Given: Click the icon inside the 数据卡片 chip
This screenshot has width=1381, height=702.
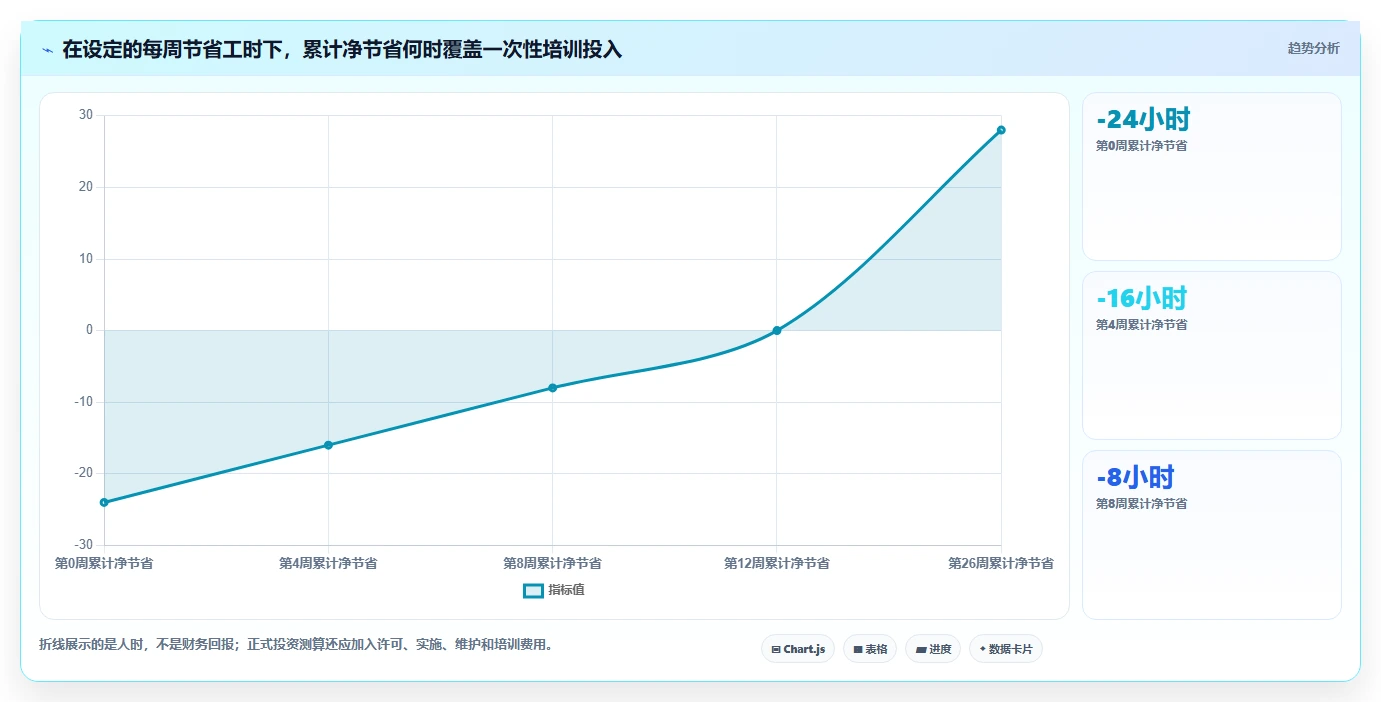Looking at the screenshot, I should click(x=982, y=649).
